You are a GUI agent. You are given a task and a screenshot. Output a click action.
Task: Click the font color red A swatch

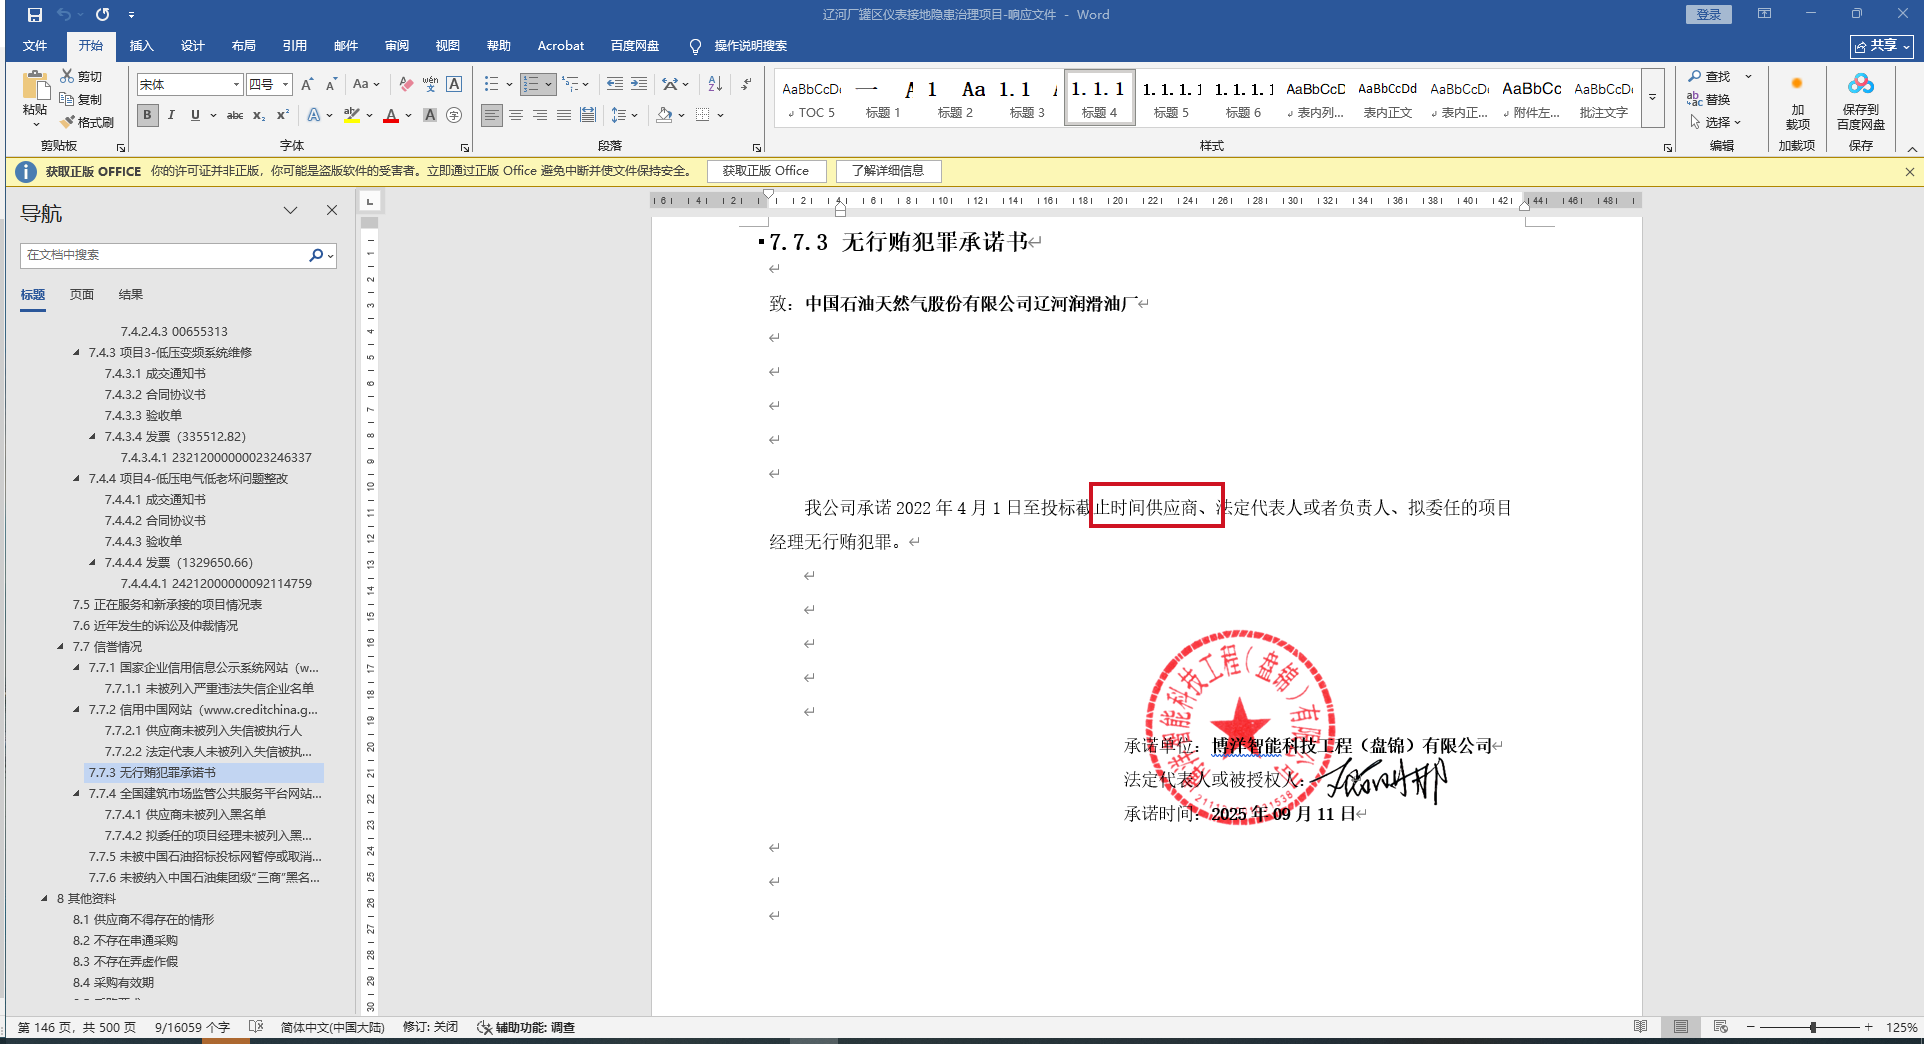coord(391,115)
